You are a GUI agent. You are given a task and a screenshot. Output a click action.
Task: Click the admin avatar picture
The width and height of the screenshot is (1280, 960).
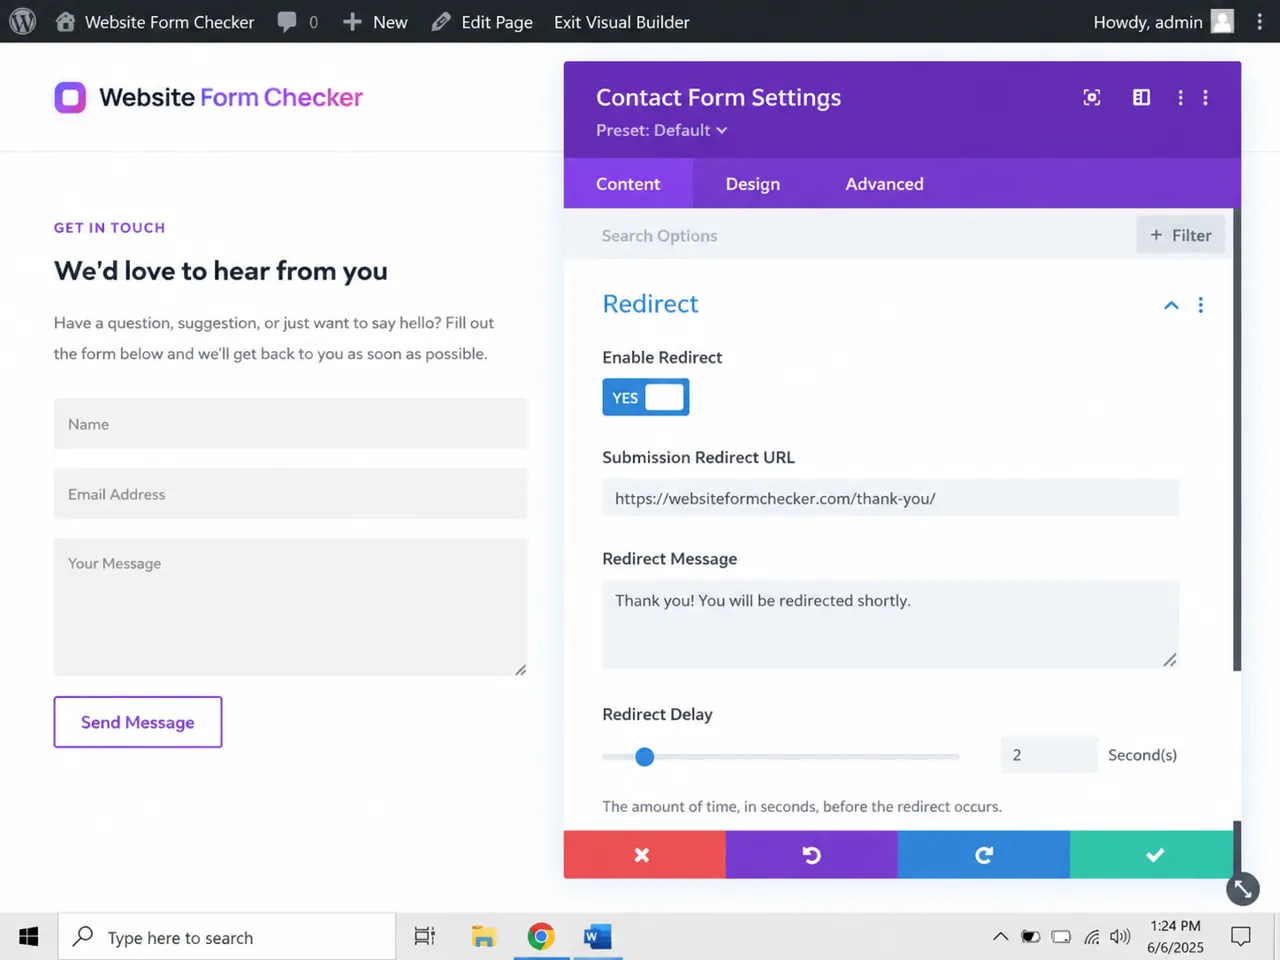(1222, 21)
